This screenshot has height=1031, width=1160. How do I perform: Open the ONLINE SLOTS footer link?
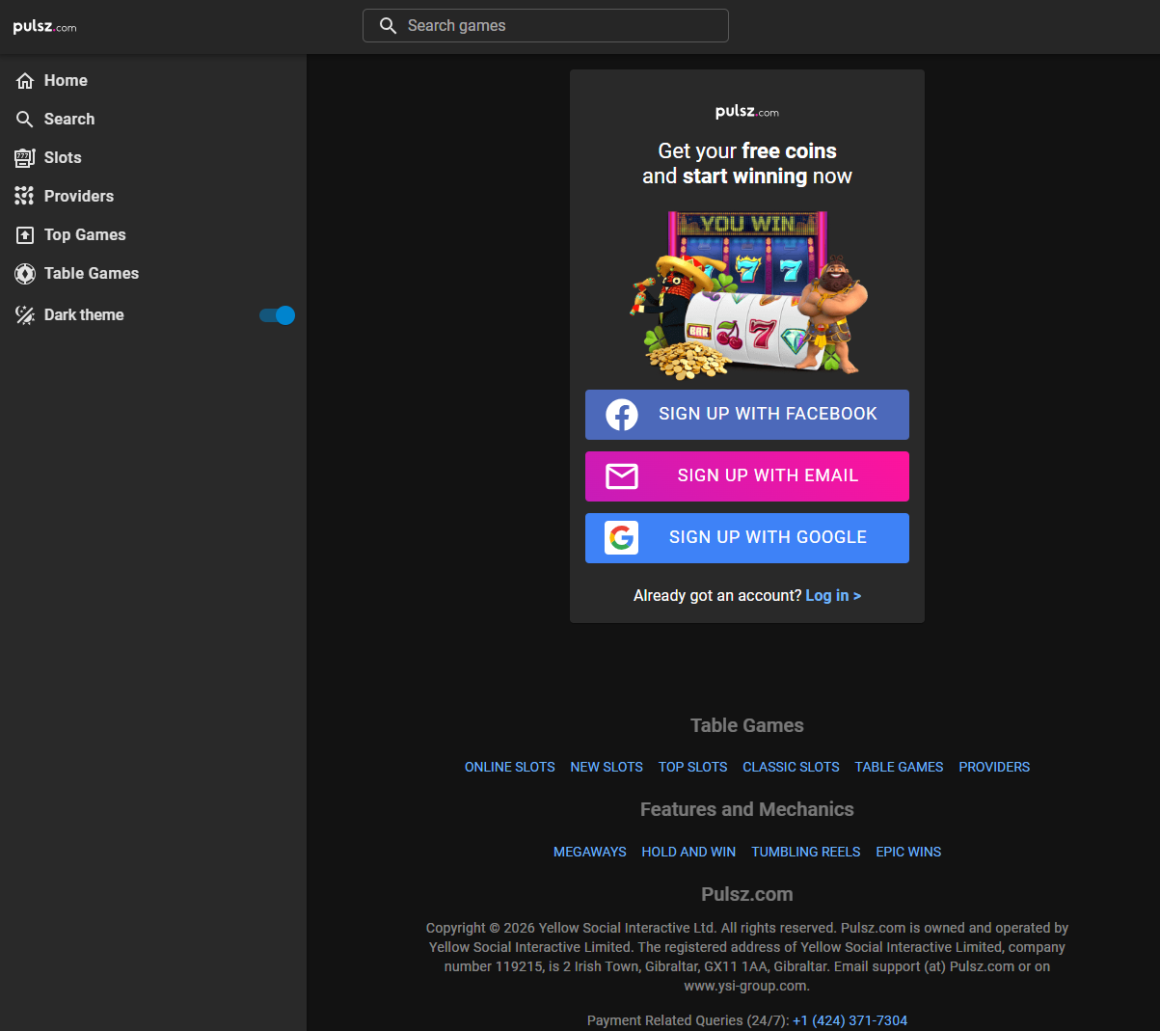510,767
